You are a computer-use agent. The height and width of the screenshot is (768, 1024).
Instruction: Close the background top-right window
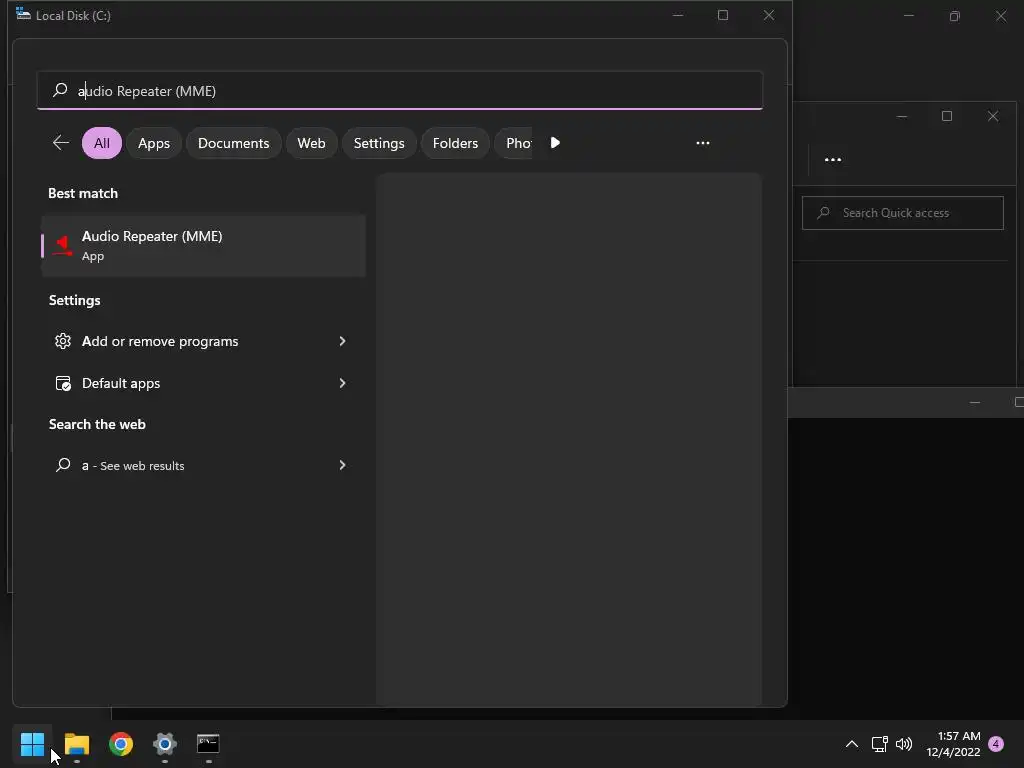pos(1001,16)
